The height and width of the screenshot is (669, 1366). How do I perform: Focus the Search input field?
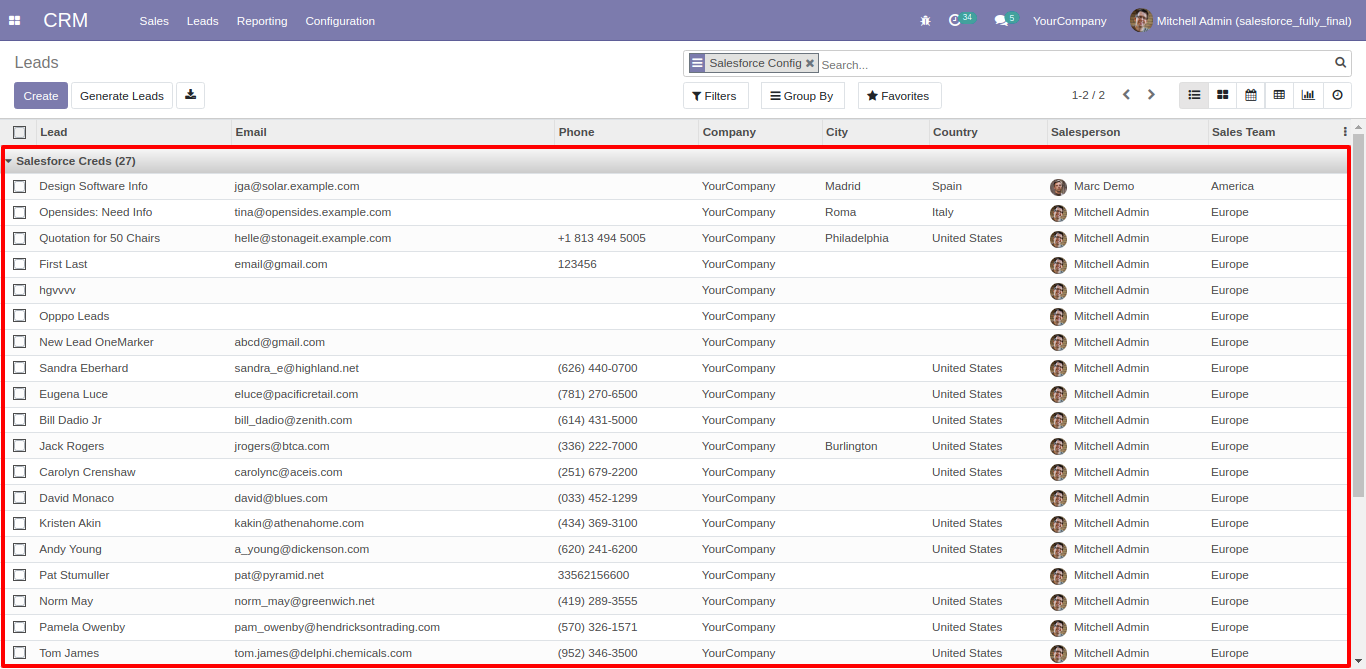(x=1075, y=65)
